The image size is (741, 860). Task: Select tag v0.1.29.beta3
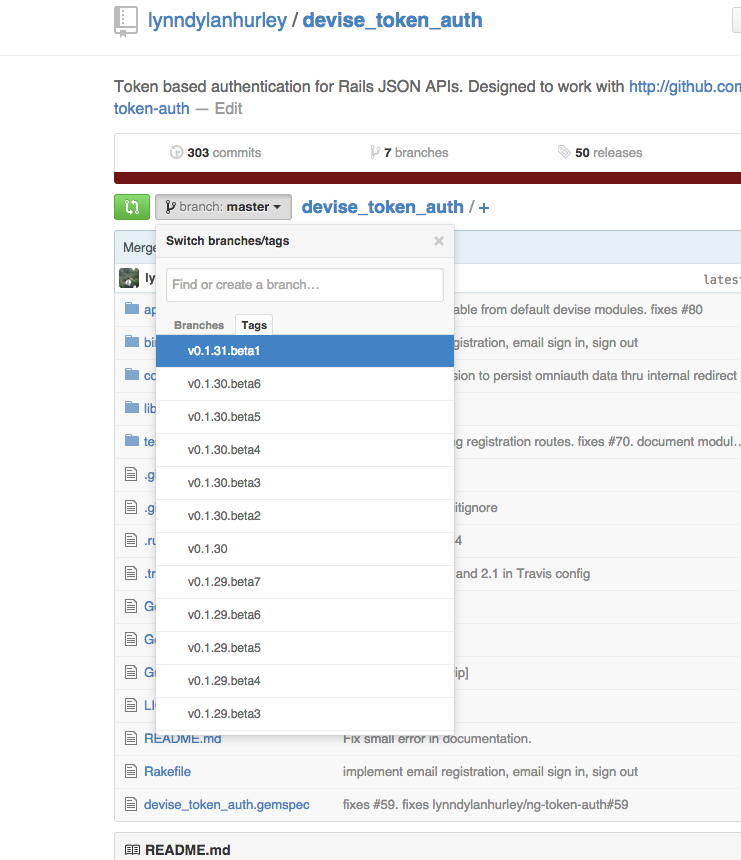[x=305, y=714]
